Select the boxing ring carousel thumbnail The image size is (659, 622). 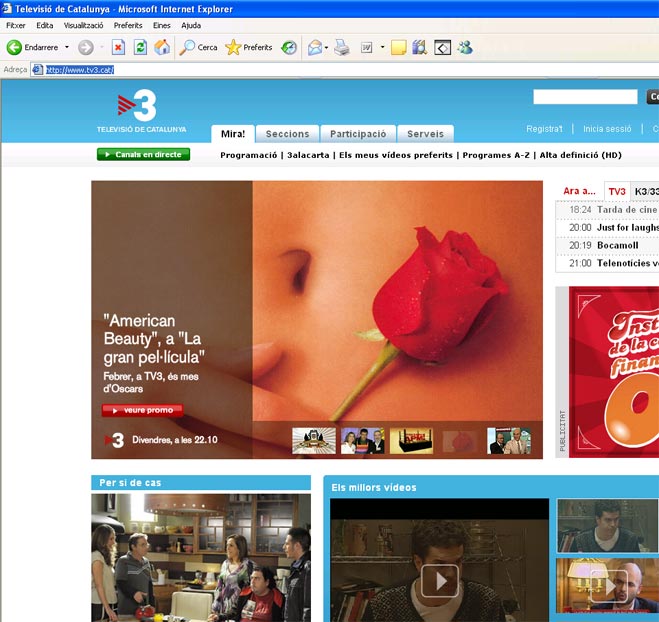pyautogui.click(x=411, y=441)
